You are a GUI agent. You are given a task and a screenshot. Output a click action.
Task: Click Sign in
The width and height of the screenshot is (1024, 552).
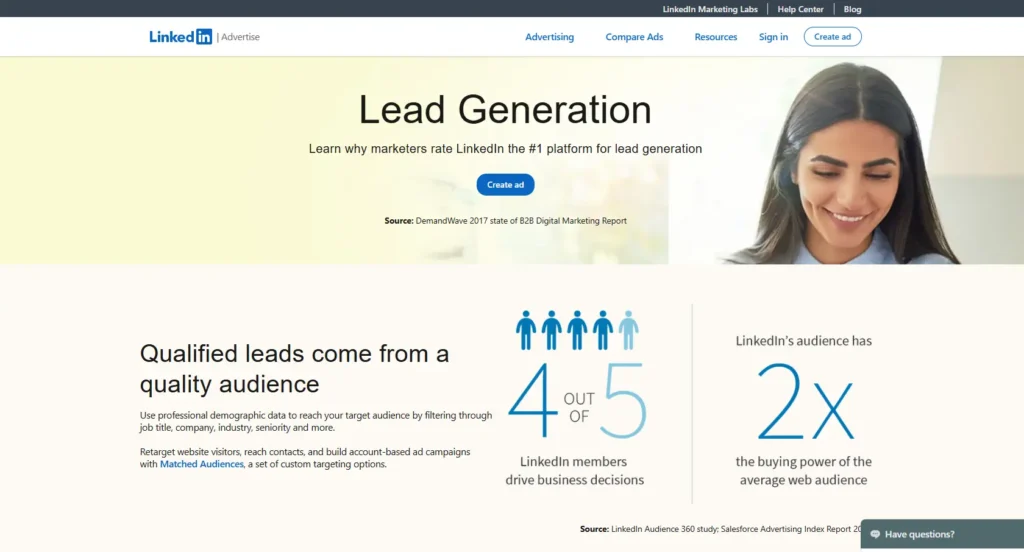773,37
